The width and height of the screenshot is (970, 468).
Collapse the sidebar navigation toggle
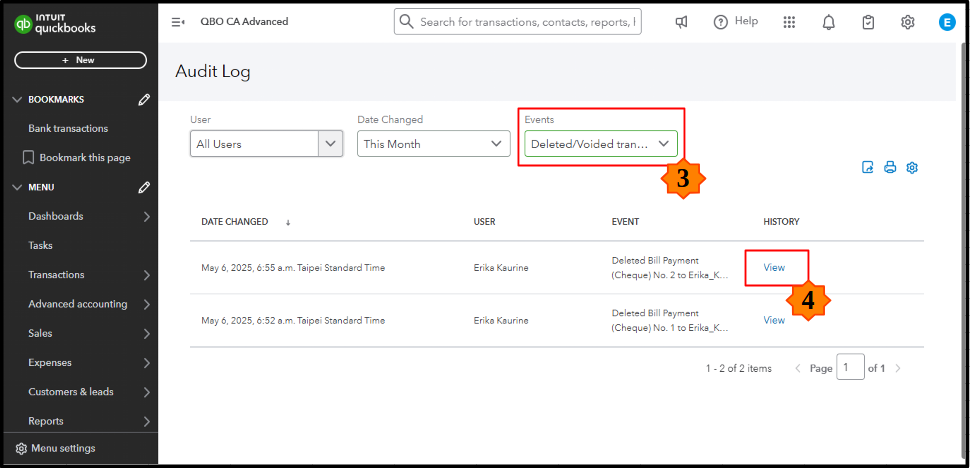pos(178,22)
